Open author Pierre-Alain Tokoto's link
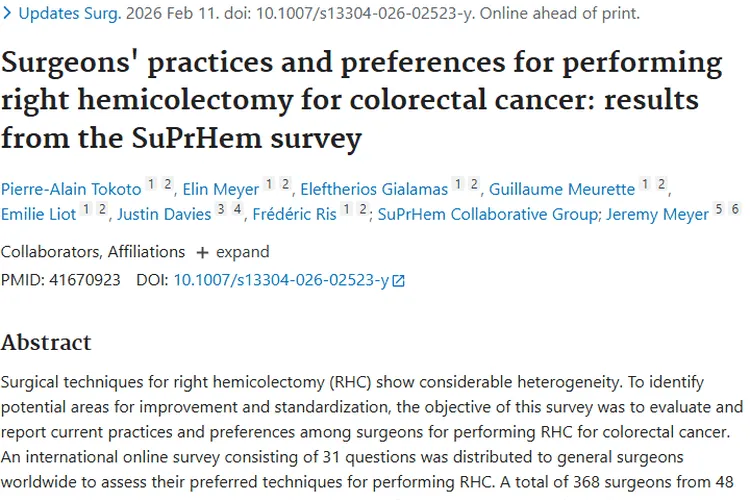750x500 pixels. tap(70, 188)
